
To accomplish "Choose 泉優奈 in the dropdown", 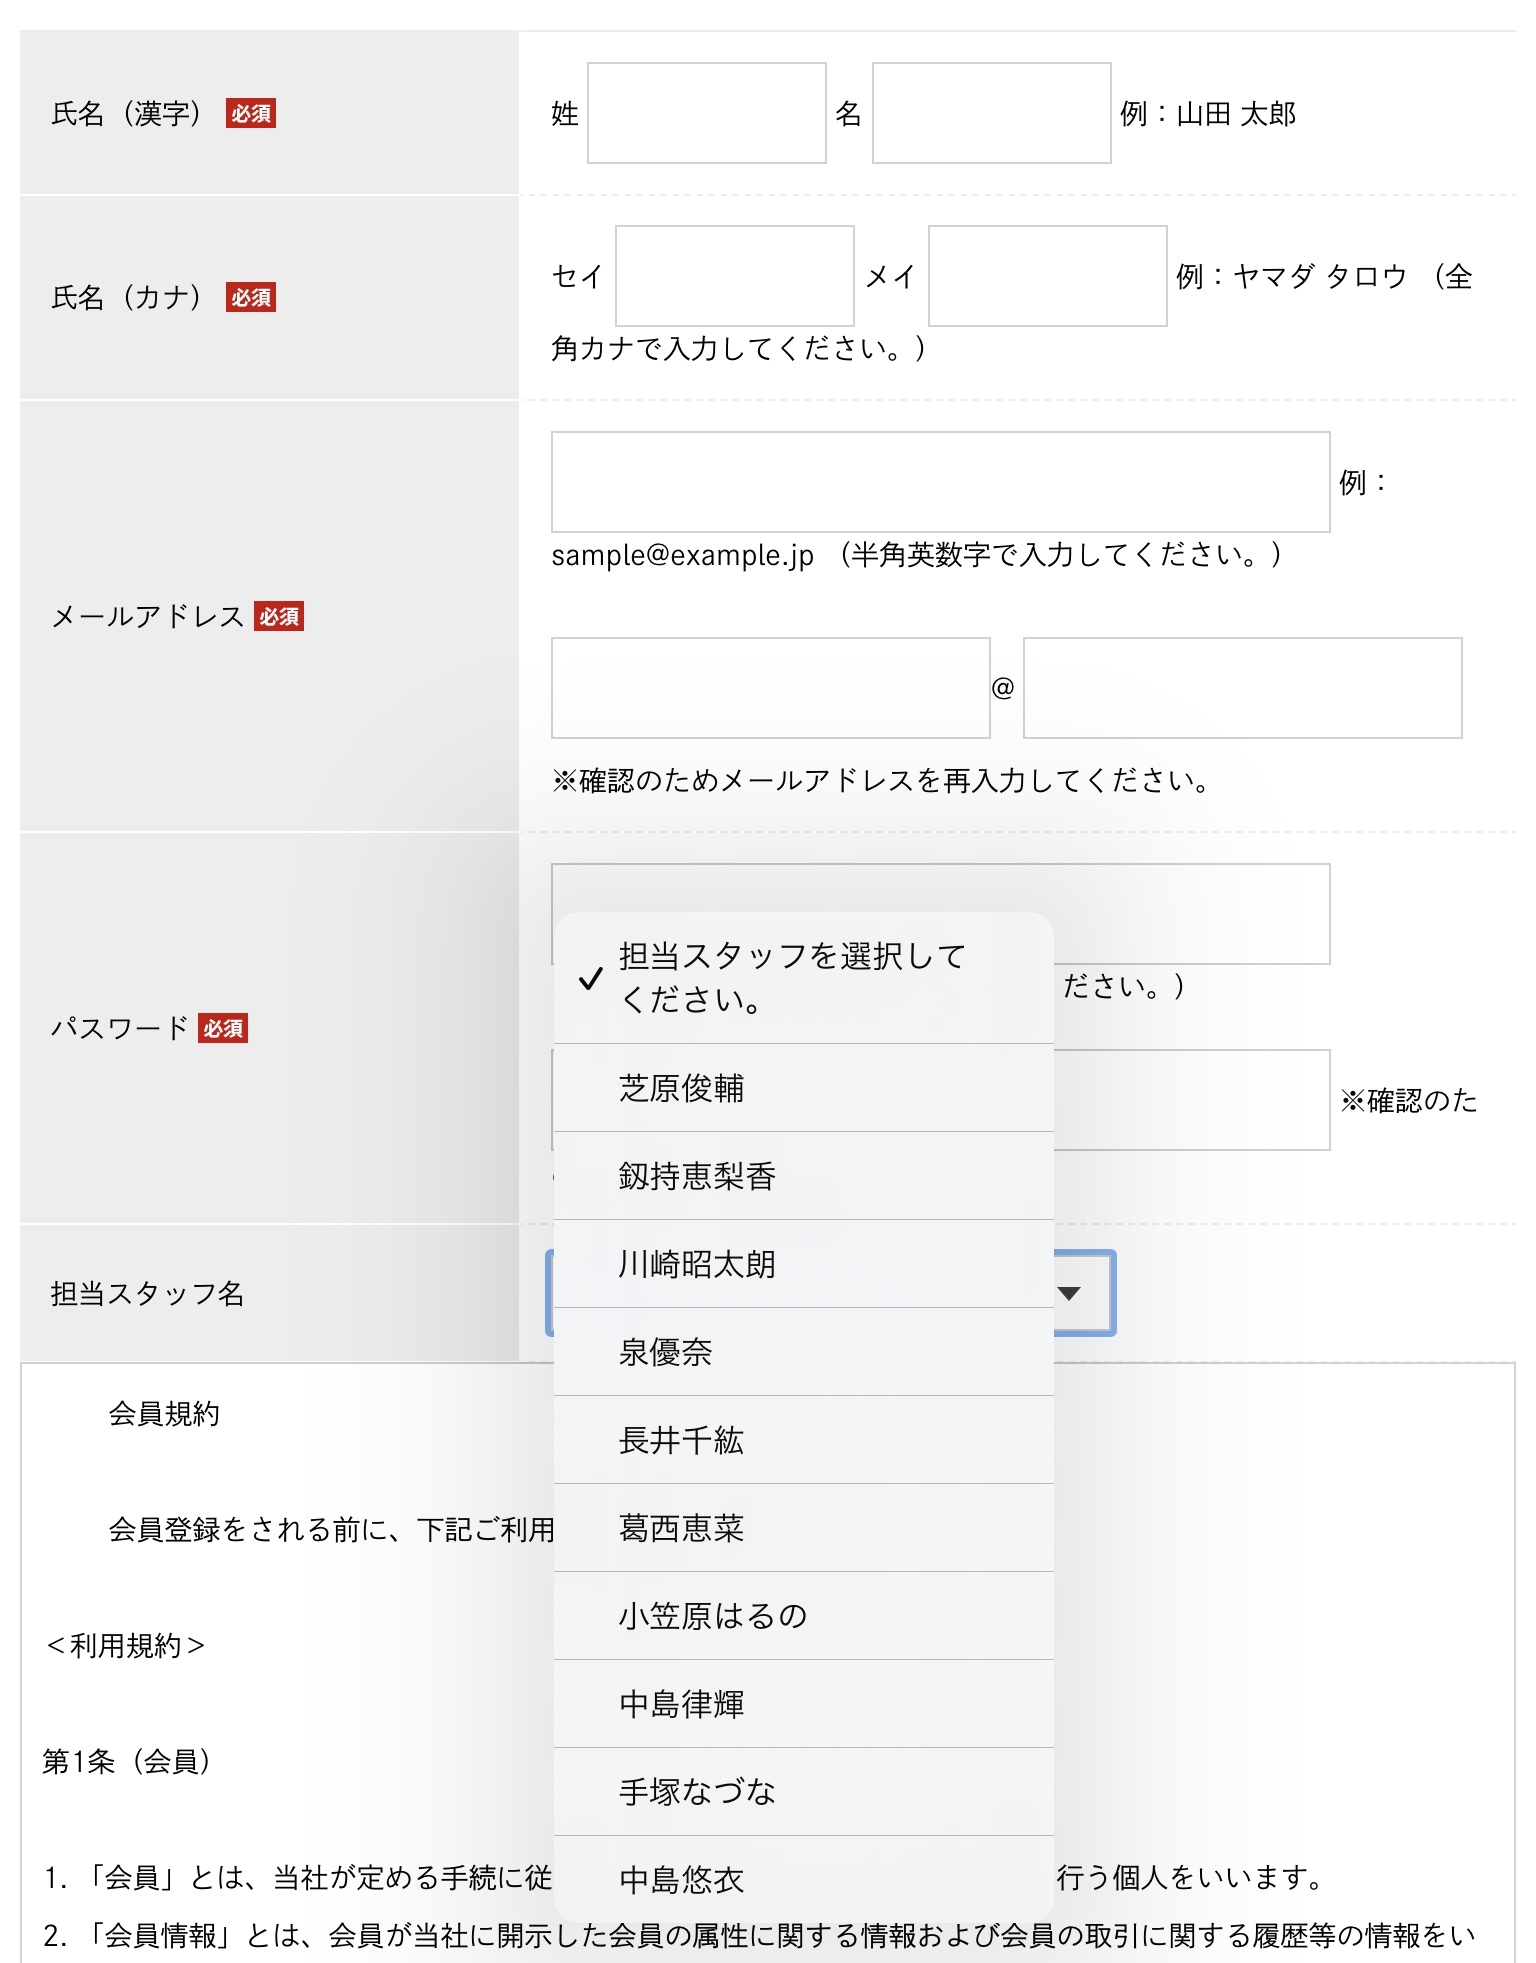I will tap(804, 1352).
